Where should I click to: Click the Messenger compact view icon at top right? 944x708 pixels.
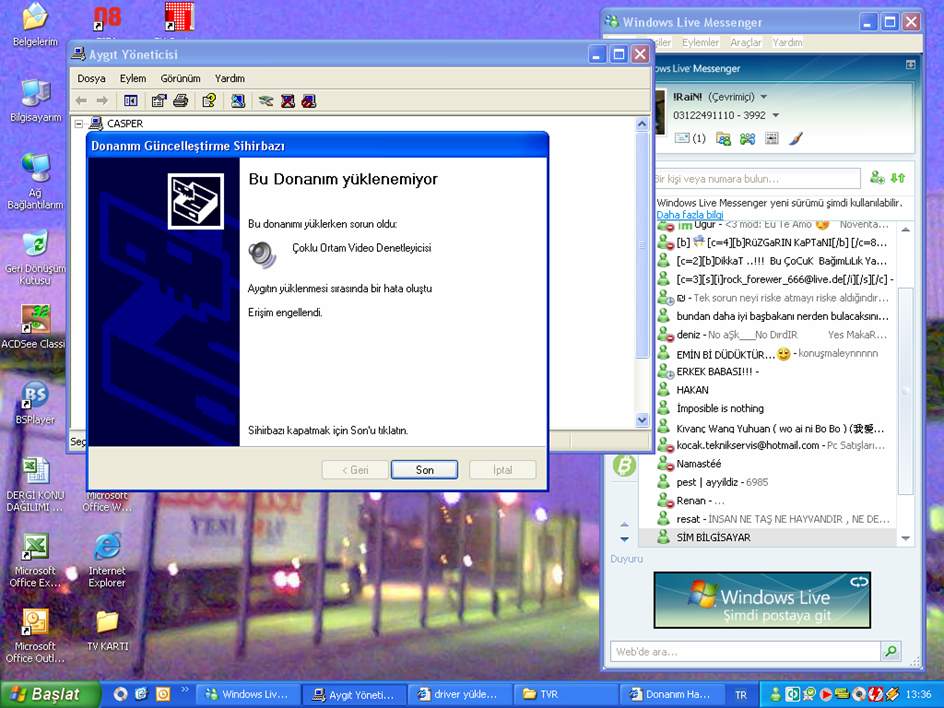910,64
